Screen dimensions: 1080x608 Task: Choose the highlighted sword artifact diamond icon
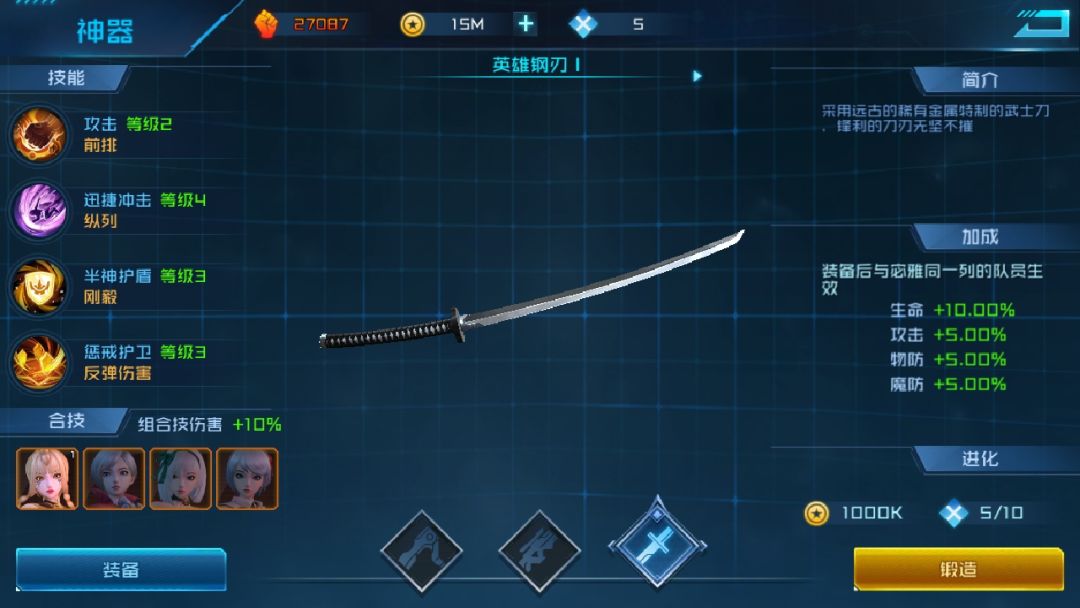pos(657,544)
